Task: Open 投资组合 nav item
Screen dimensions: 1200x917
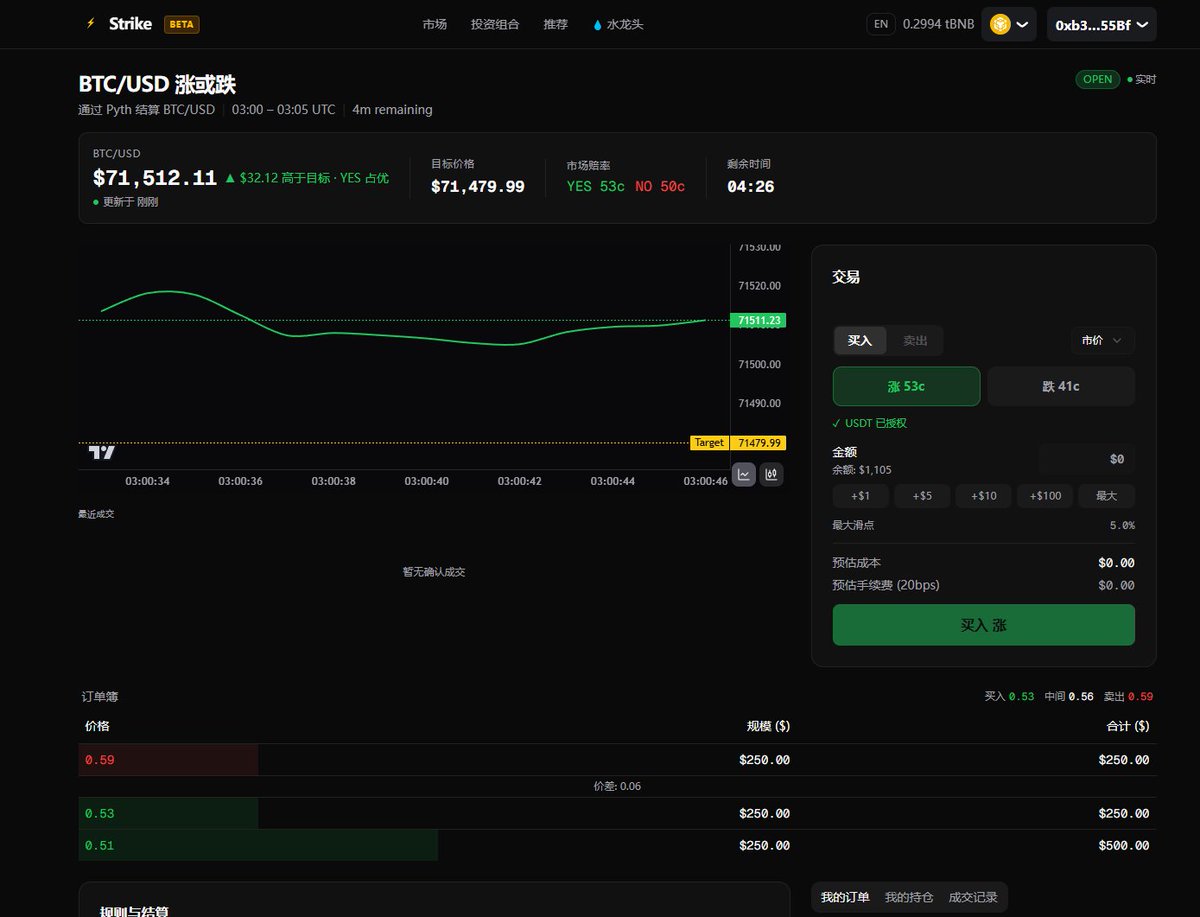Action: pyautogui.click(x=495, y=24)
